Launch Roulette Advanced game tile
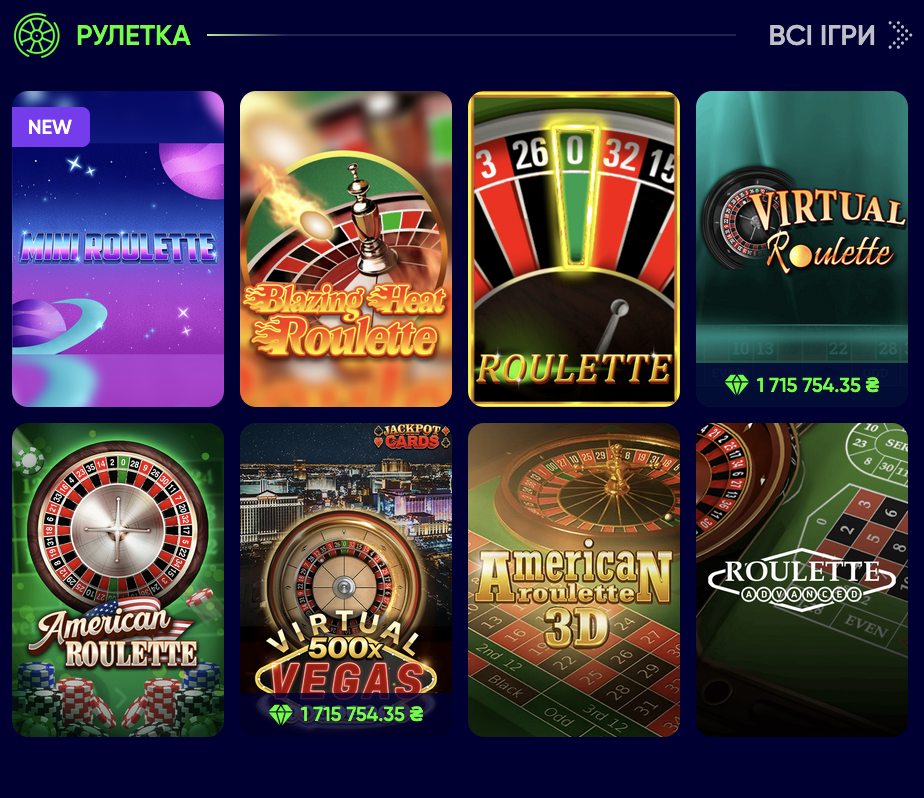924x798 pixels. (x=802, y=580)
